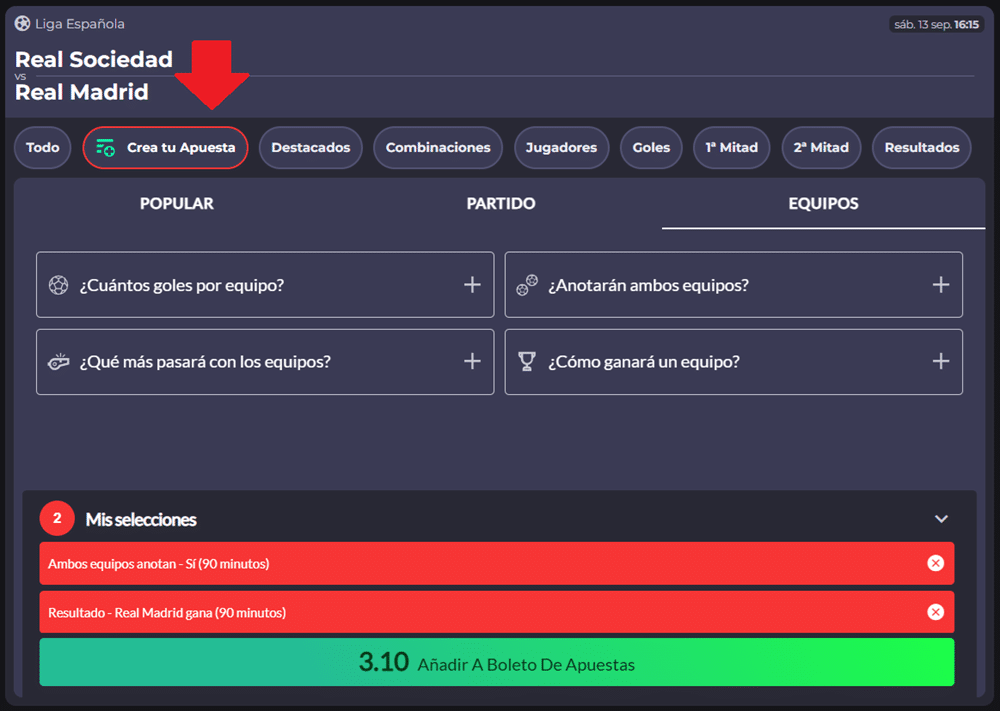Click the trophy icon in ¿Cómo ganará un equipo?

point(527,362)
